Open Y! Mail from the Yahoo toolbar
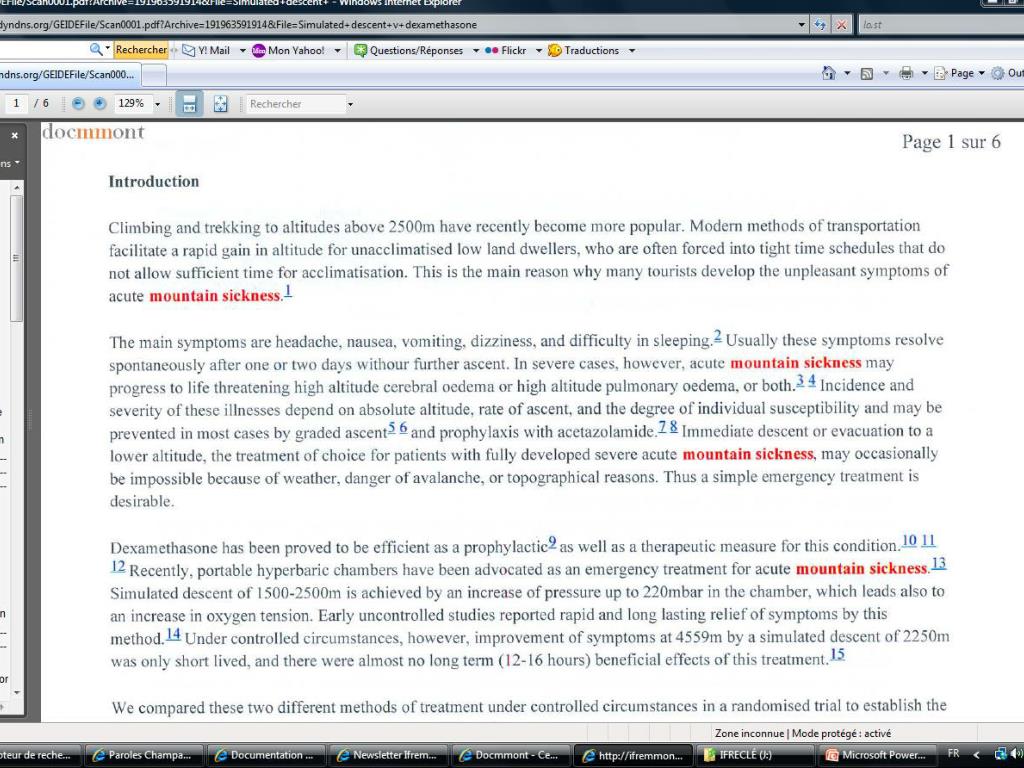The width and height of the screenshot is (1024, 768). 206,50
